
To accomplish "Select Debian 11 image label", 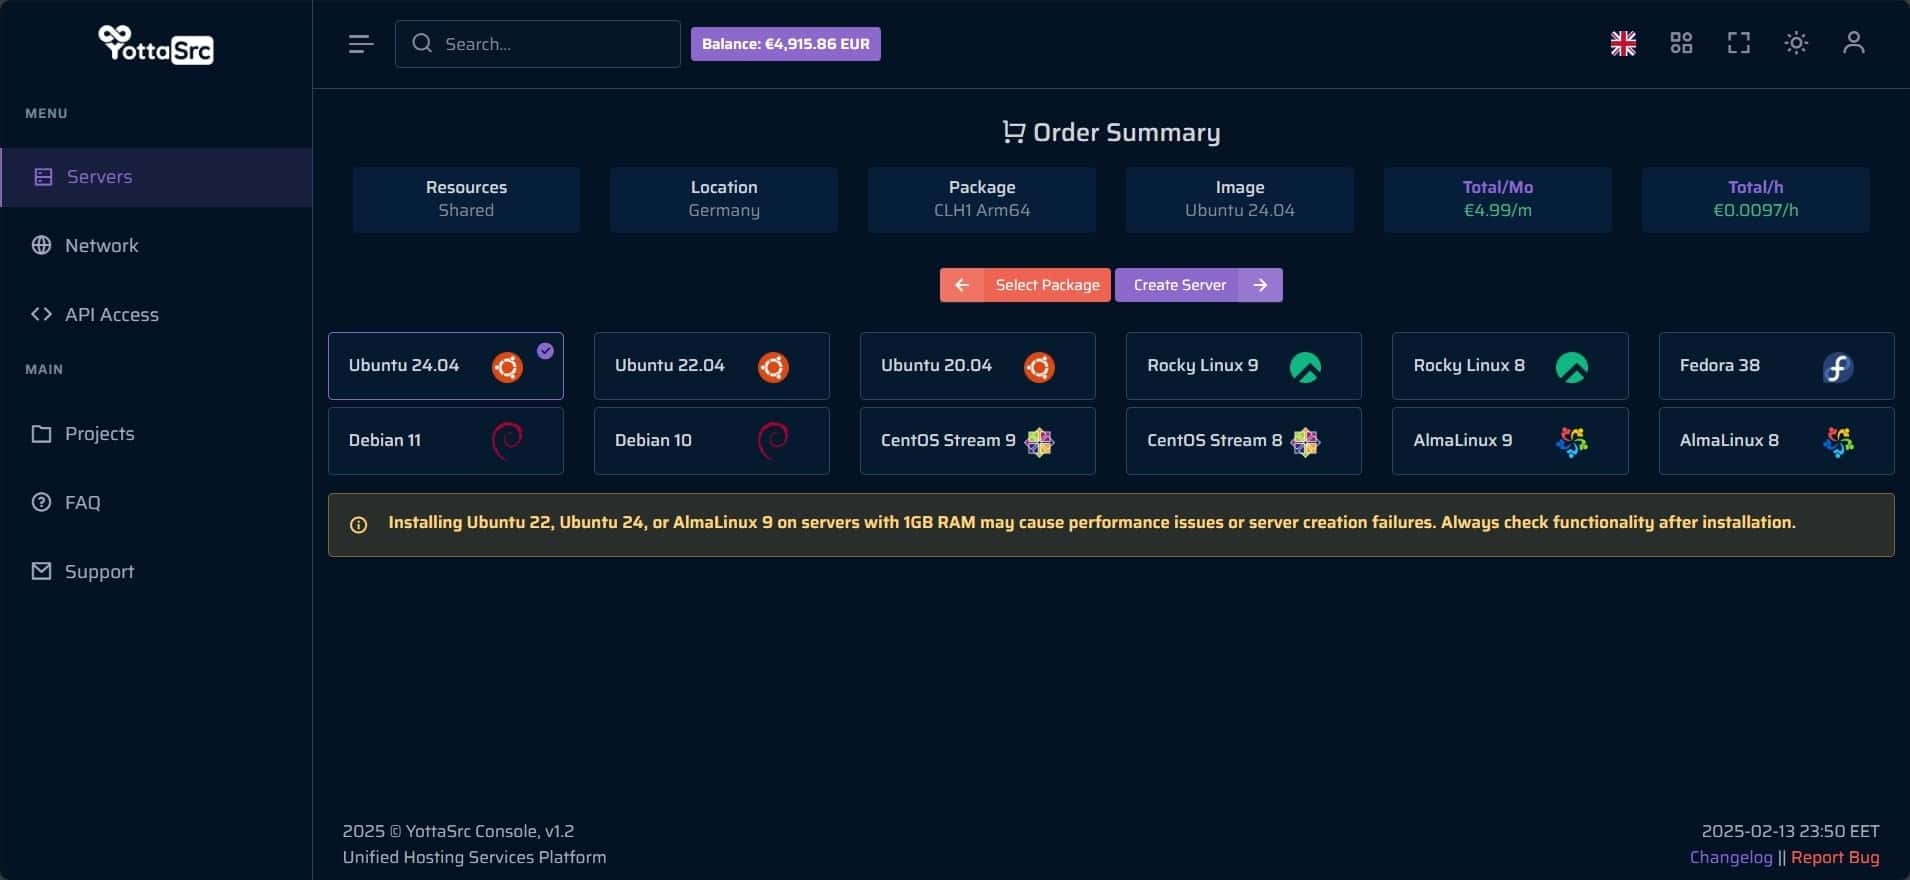I will [385, 440].
